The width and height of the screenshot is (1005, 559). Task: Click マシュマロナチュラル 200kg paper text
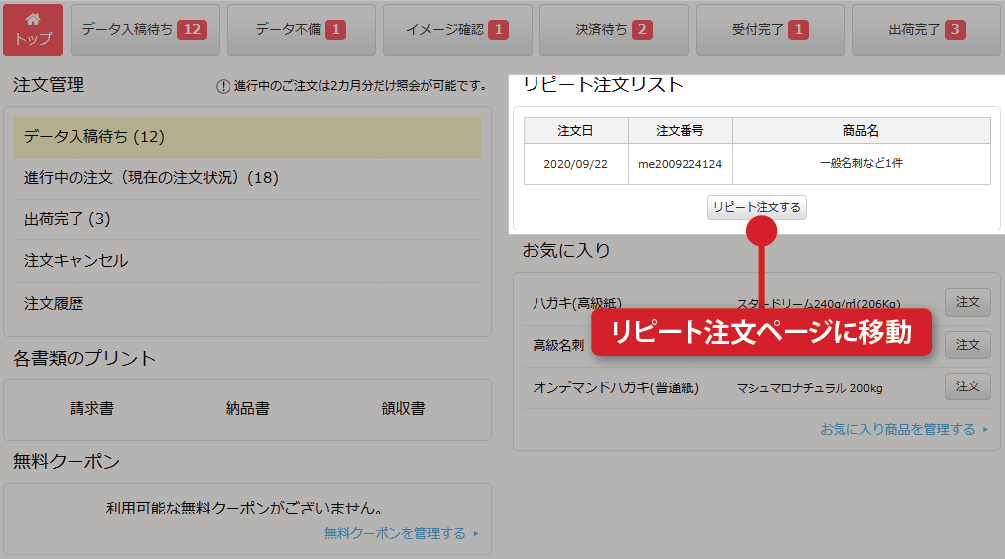click(x=810, y=388)
